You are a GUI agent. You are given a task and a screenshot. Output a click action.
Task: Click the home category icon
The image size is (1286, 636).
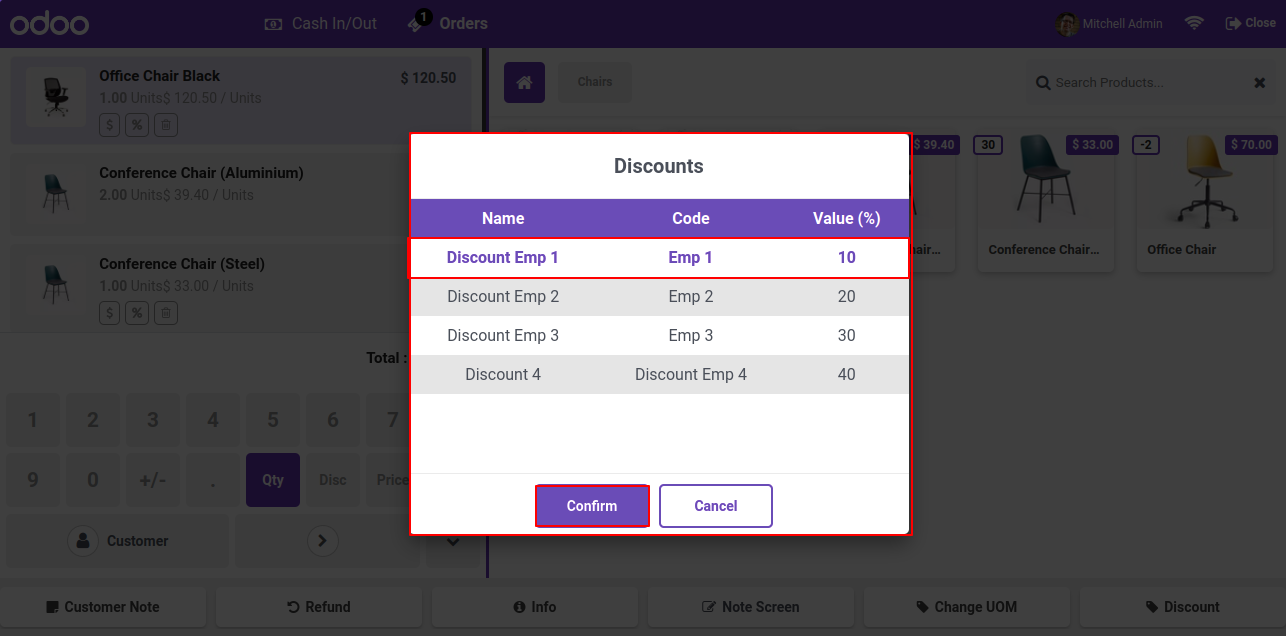[x=524, y=82]
